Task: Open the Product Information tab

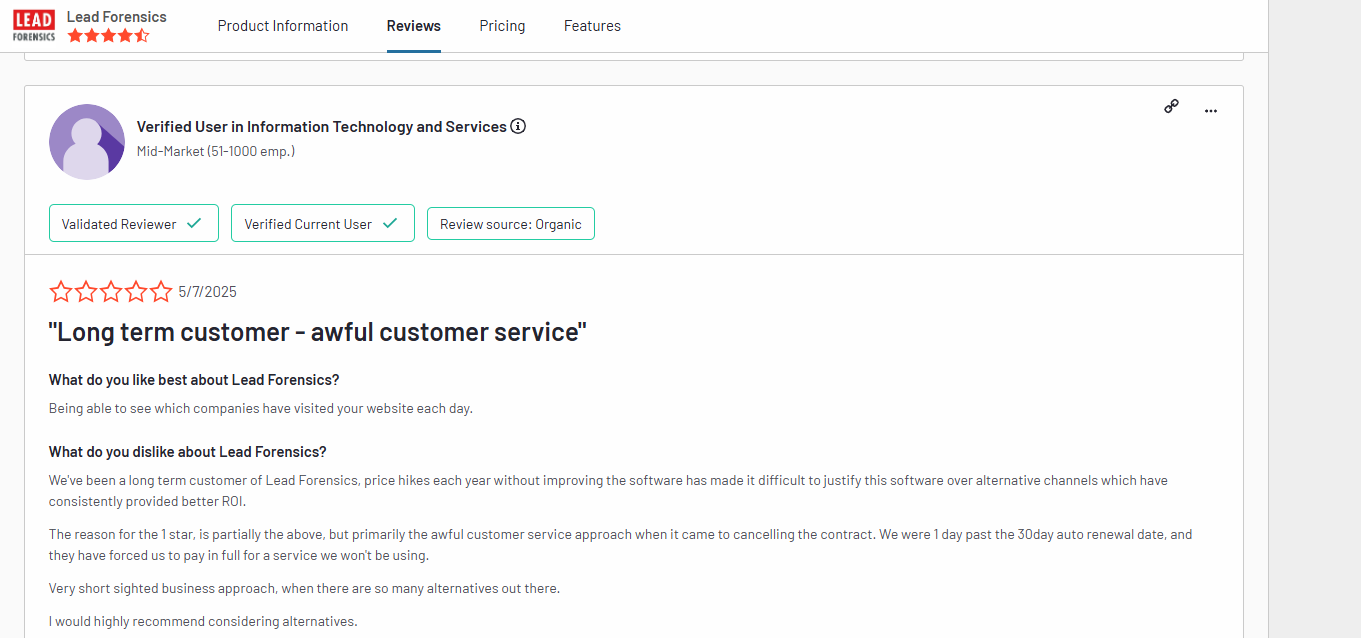Action: (x=283, y=26)
